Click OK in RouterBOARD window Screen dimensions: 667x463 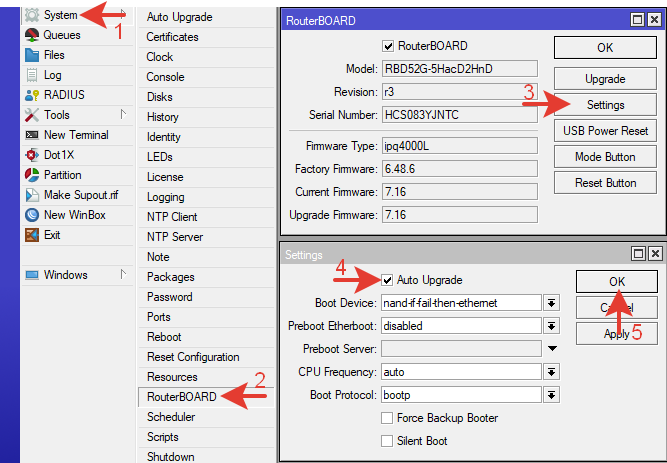click(605, 47)
